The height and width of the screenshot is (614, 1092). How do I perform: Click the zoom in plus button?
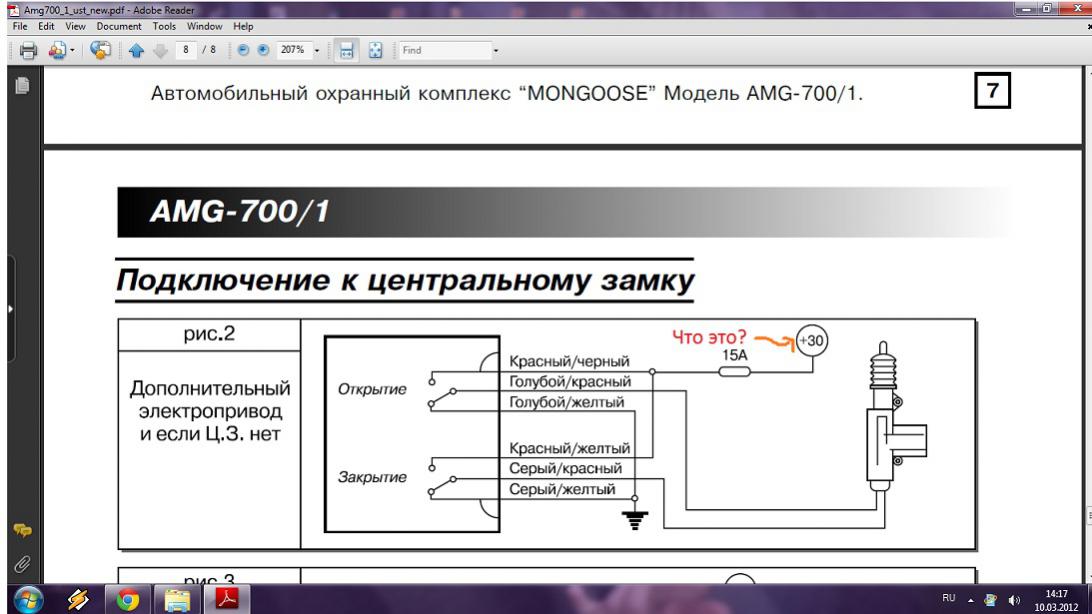(264, 50)
